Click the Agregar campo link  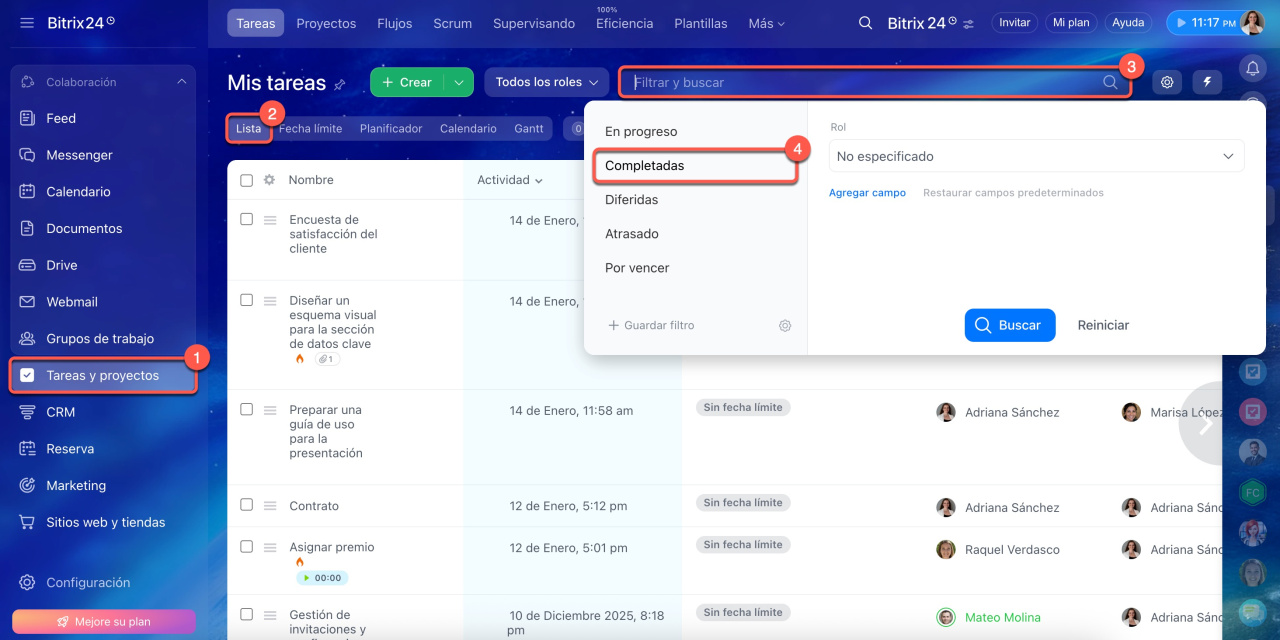[867, 193]
